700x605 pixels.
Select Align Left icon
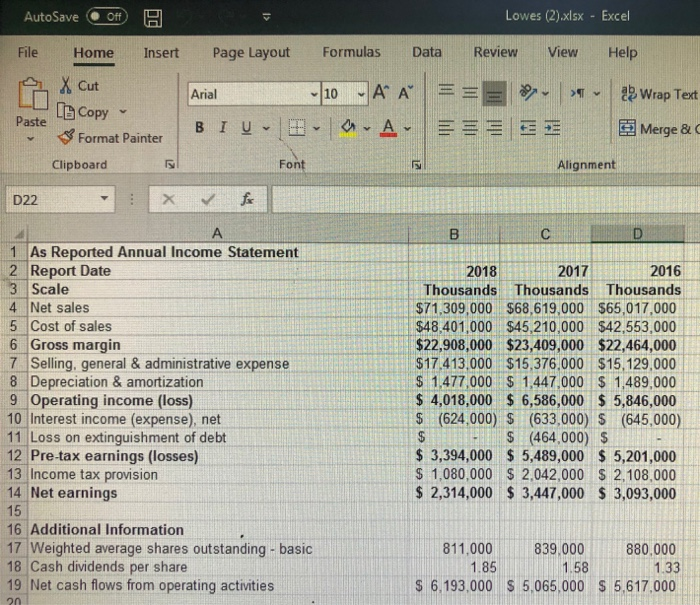[x=445, y=128]
